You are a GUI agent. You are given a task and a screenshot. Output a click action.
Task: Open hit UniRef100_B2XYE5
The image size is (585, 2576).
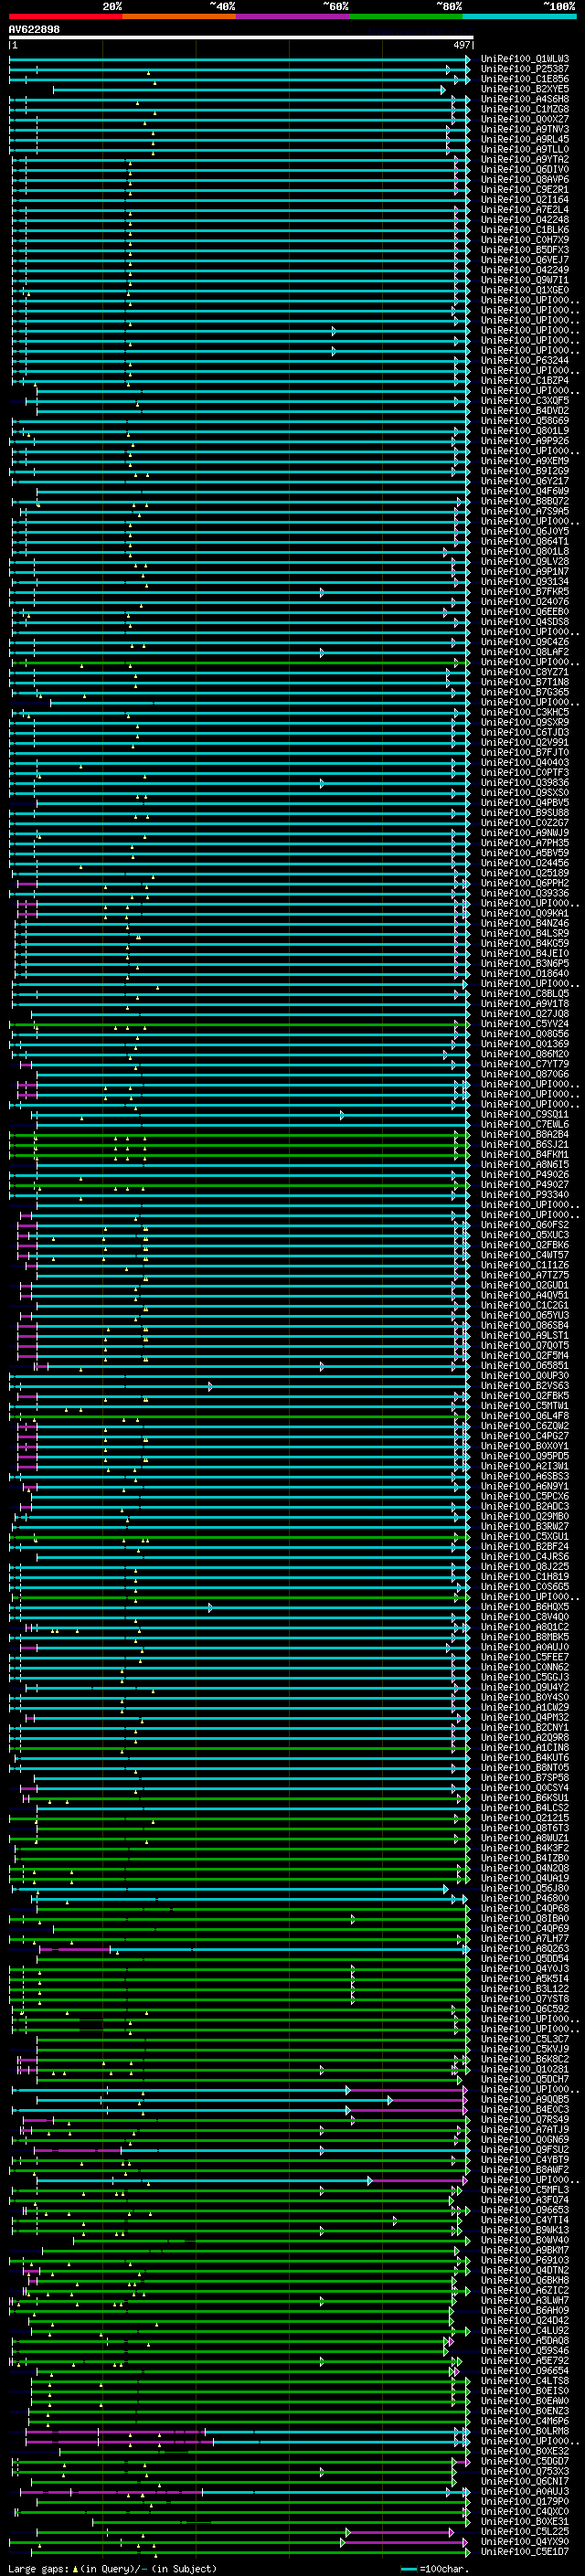[x=525, y=89]
